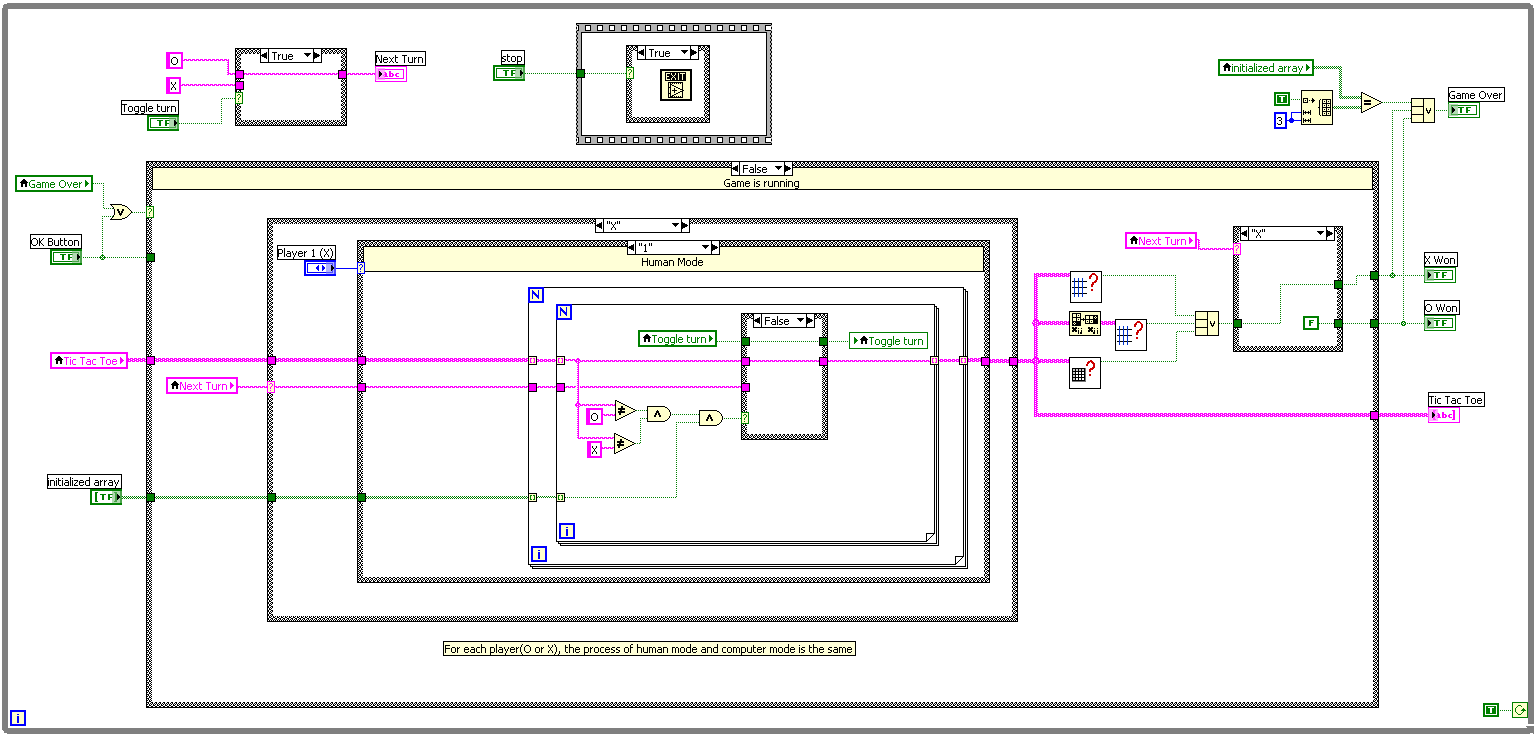Screen dimensions: 1536x736
Task: Click the Next Turn local feeding the right-hand "X" case
Action: [x=1161, y=241]
